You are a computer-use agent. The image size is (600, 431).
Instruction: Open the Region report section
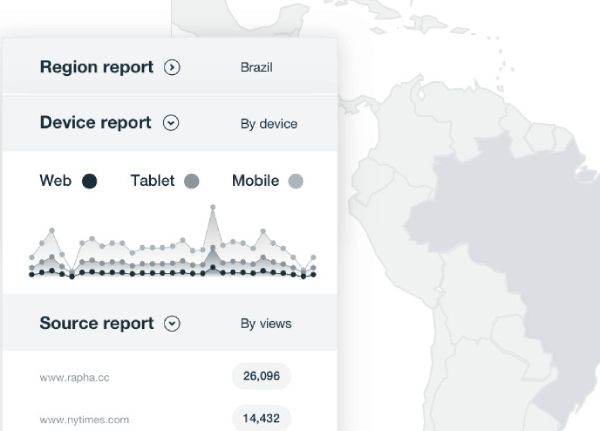coord(96,68)
